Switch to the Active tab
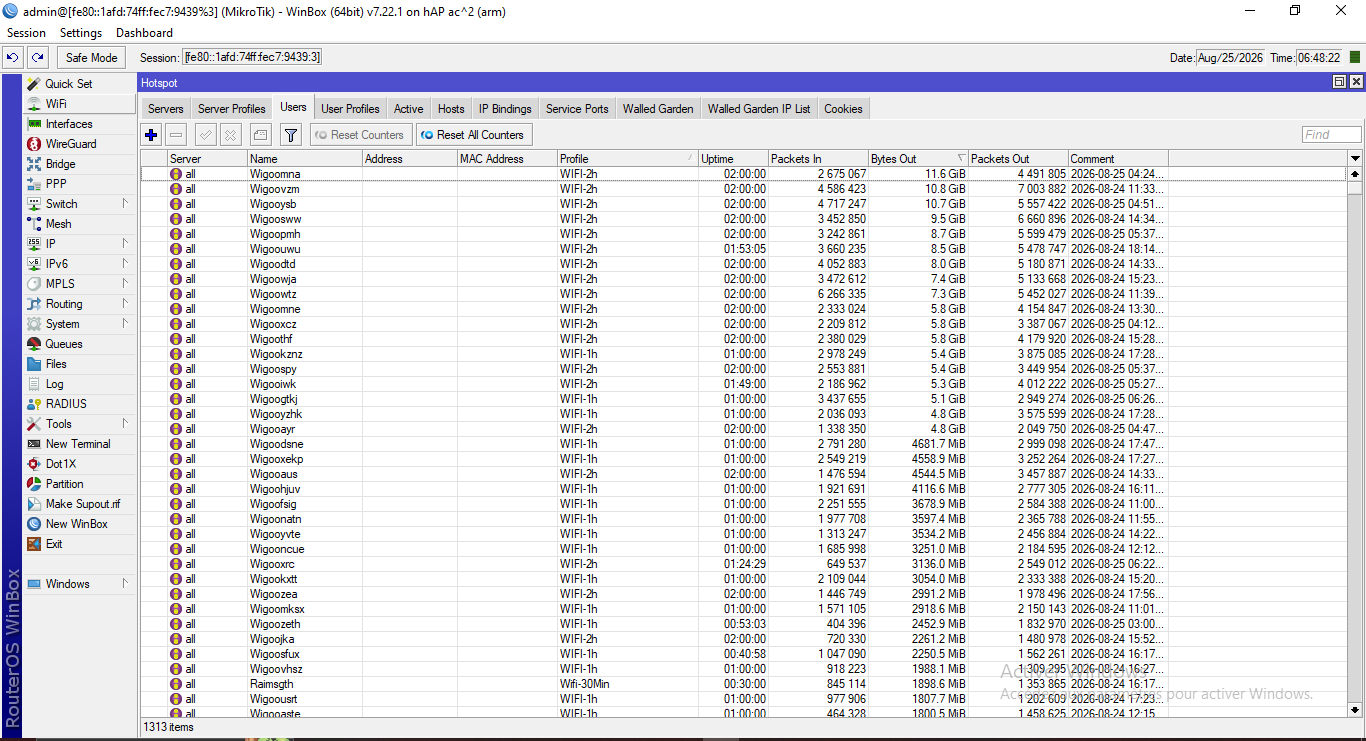 pos(409,109)
